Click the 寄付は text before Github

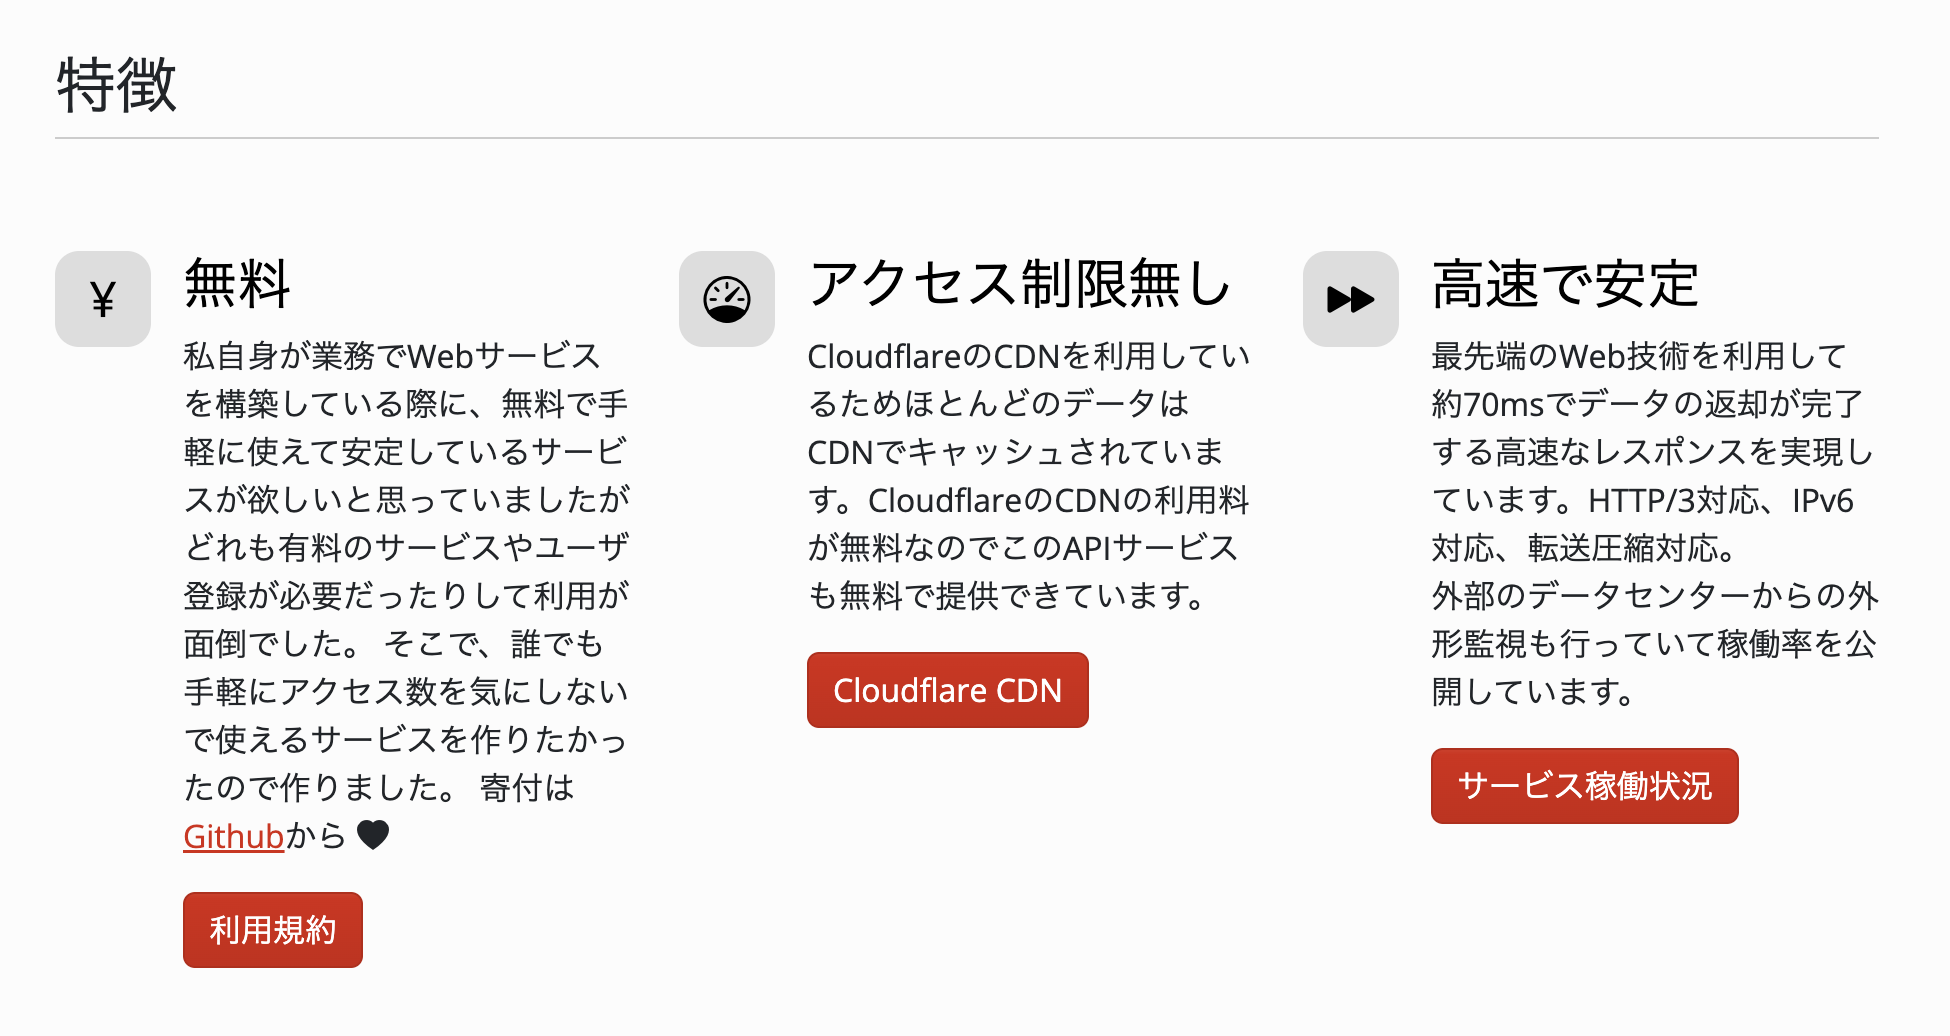[x=527, y=788]
